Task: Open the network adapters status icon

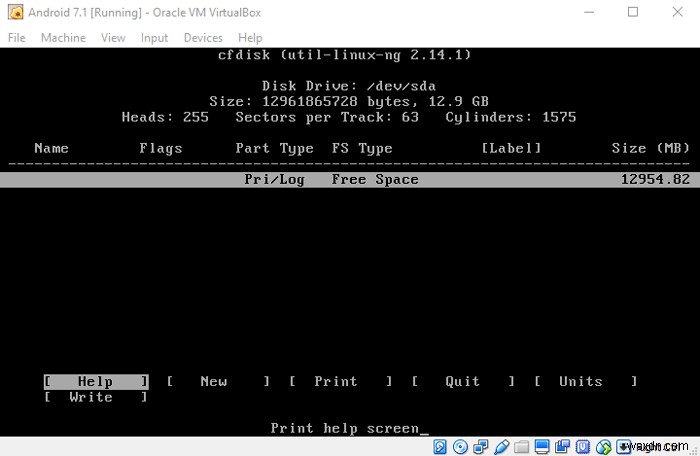Action: (481, 447)
